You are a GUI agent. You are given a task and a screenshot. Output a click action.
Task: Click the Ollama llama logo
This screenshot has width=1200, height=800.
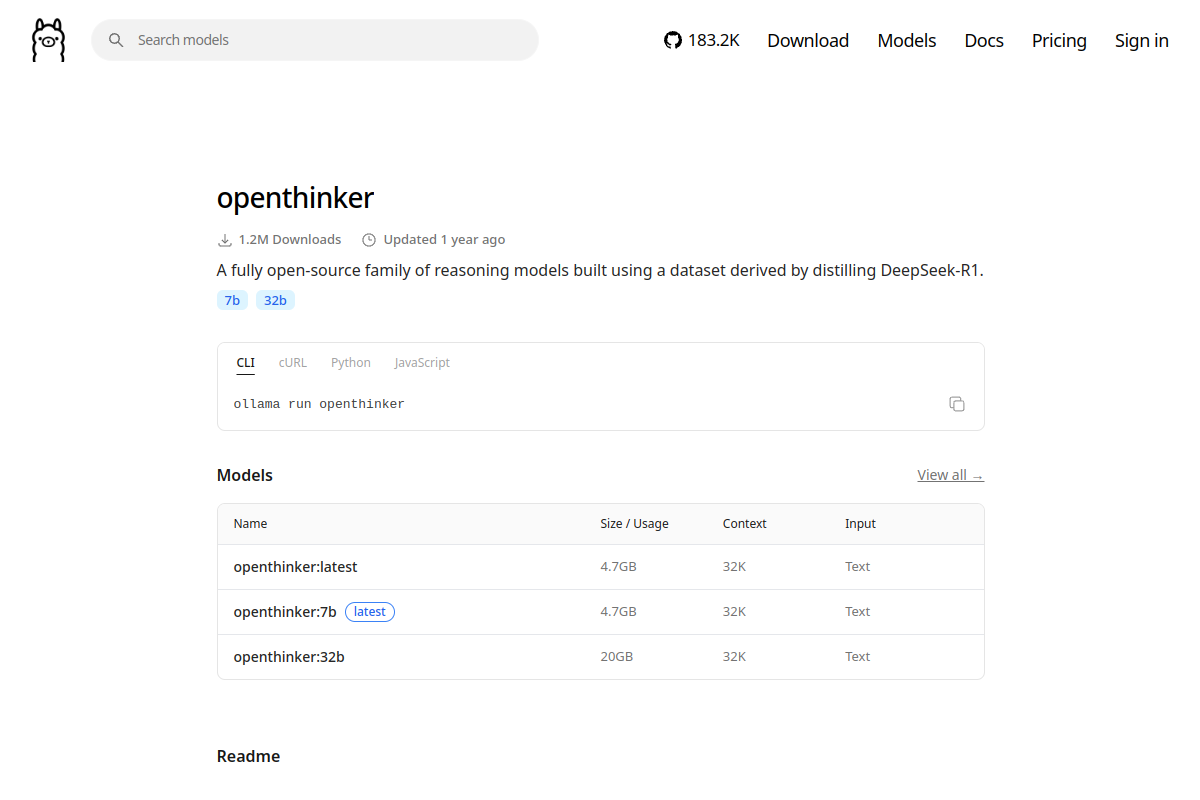tap(48, 40)
